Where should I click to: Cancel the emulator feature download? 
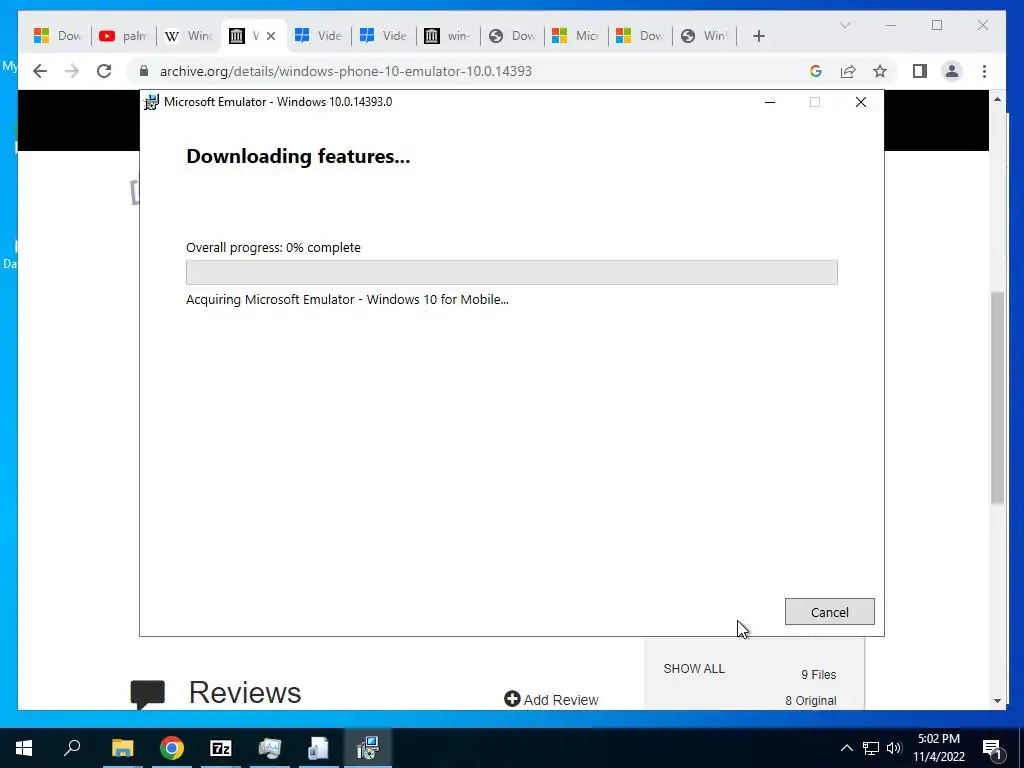click(829, 612)
